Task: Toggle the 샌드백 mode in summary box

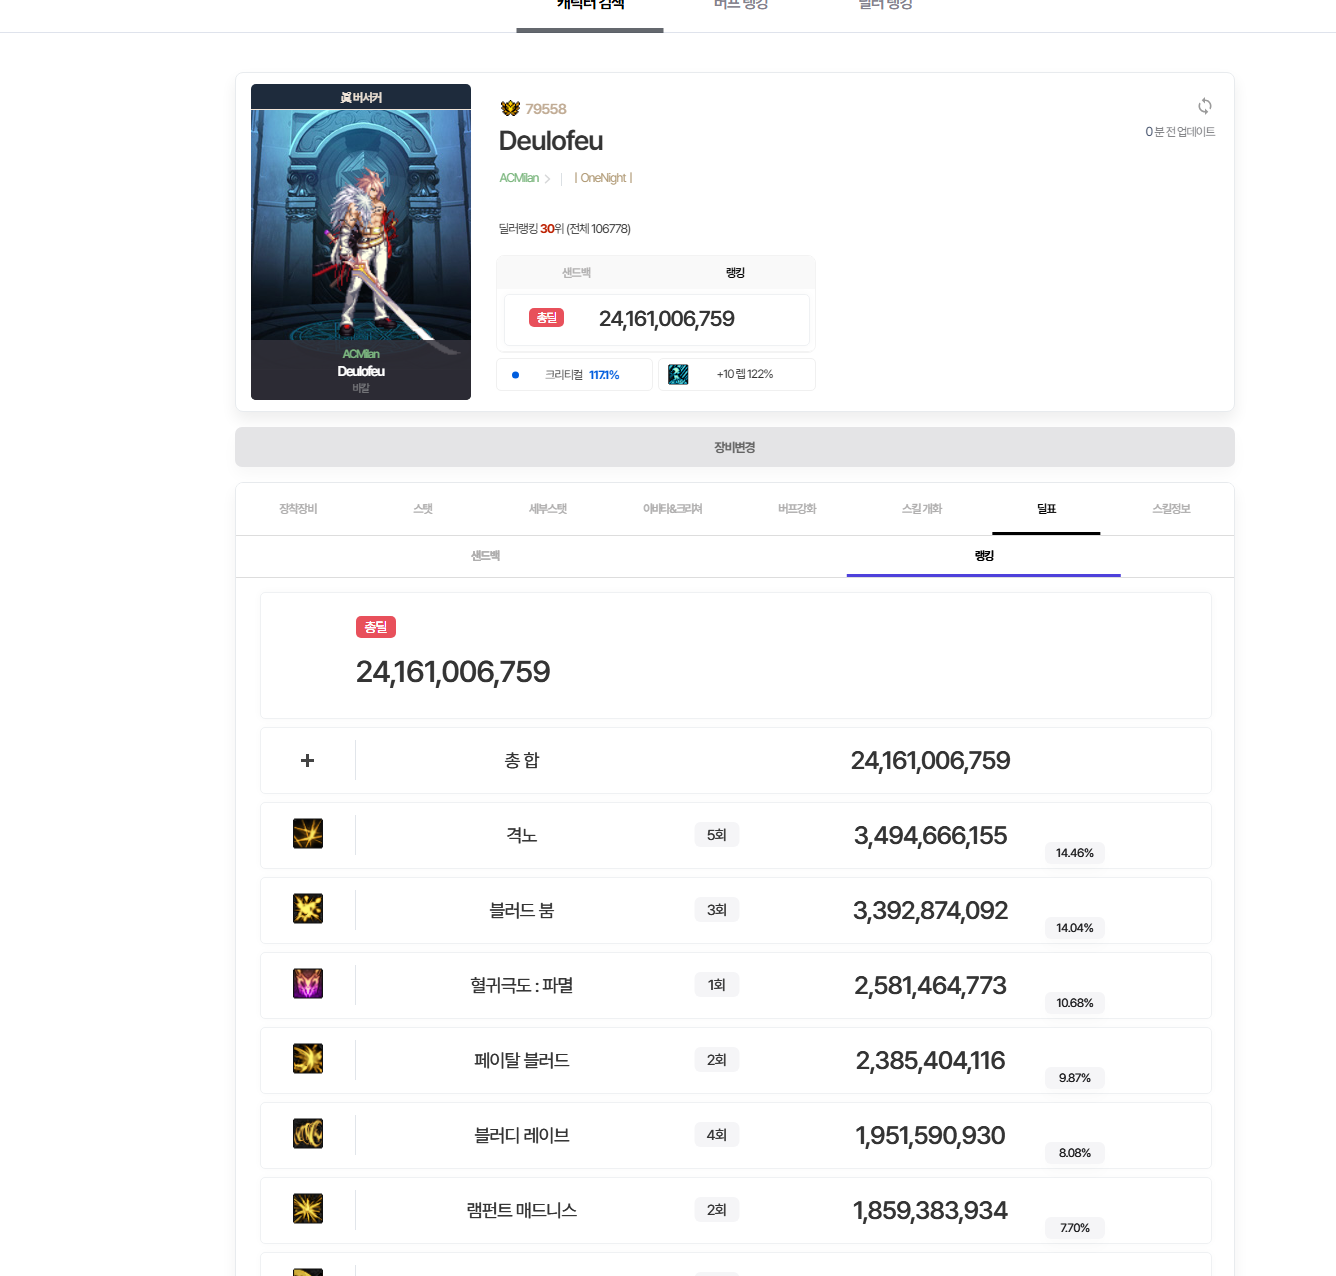Action: (576, 273)
